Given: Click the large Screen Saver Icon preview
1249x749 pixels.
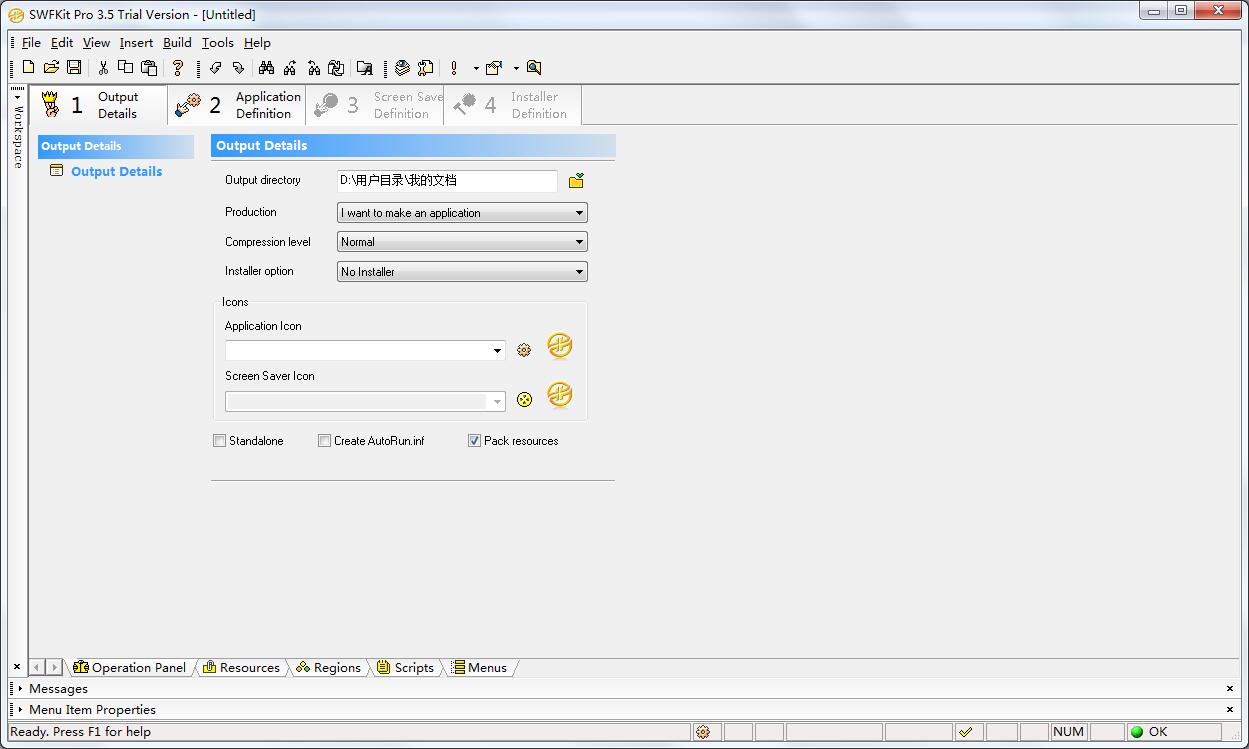Looking at the screenshot, I should click(x=560, y=394).
